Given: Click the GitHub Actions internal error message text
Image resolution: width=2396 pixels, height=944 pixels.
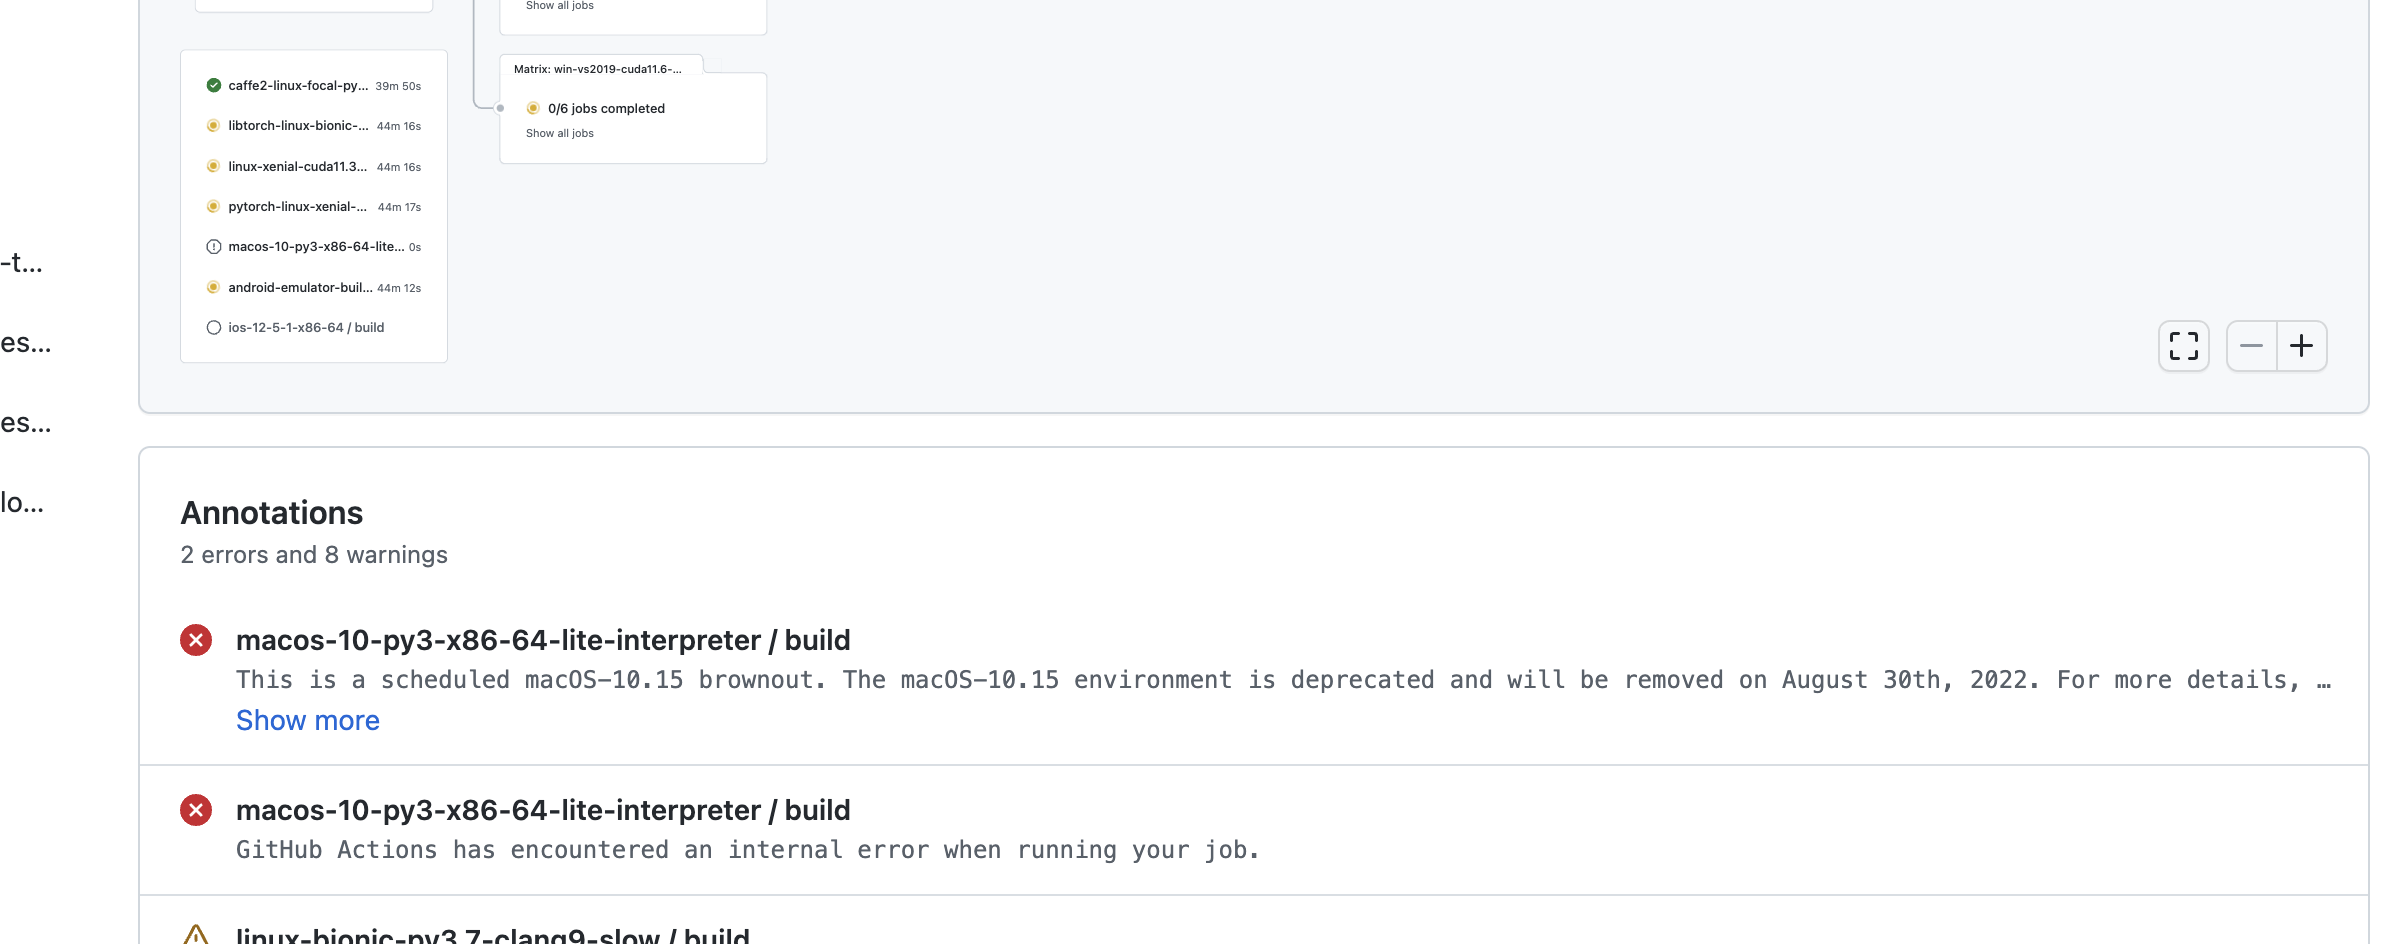Looking at the screenshot, I should click(748, 850).
